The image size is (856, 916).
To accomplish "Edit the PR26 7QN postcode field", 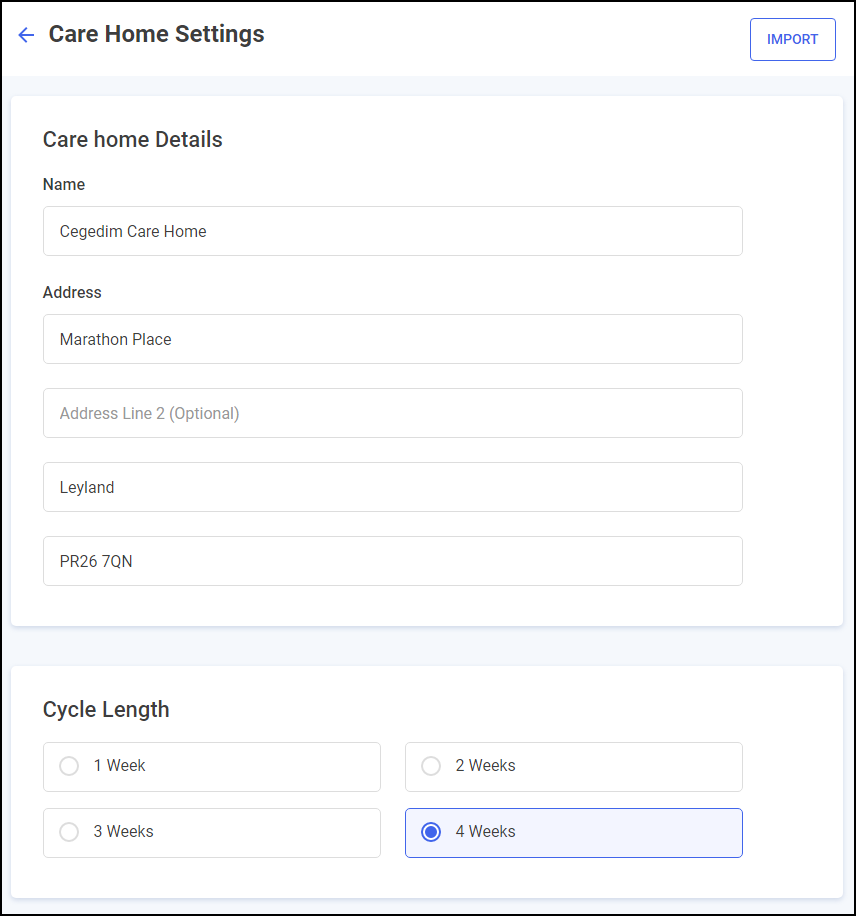I will point(392,561).
